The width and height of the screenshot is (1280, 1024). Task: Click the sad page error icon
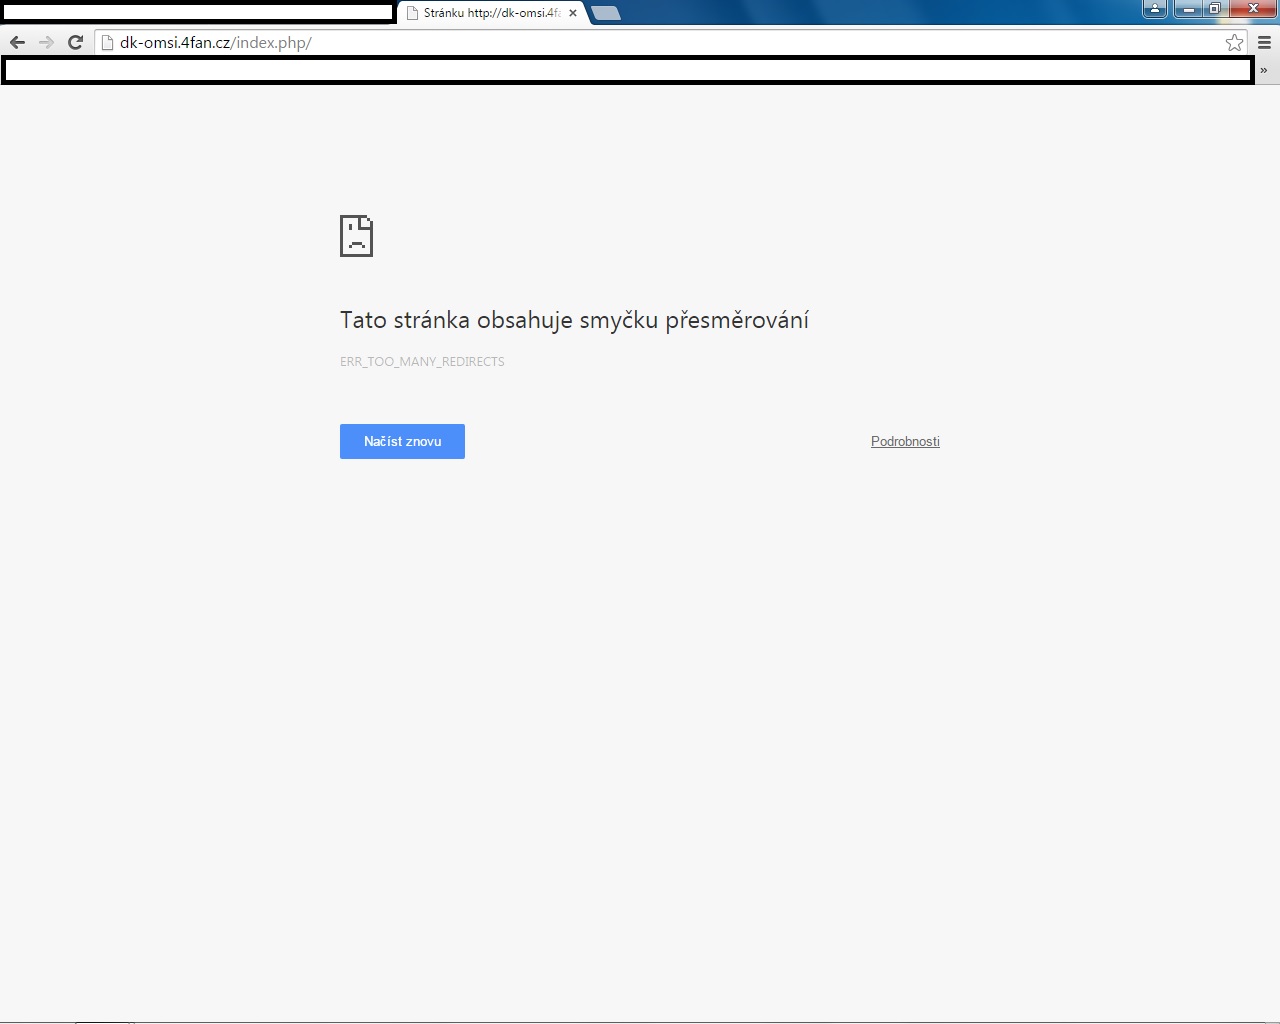click(x=356, y=236)
